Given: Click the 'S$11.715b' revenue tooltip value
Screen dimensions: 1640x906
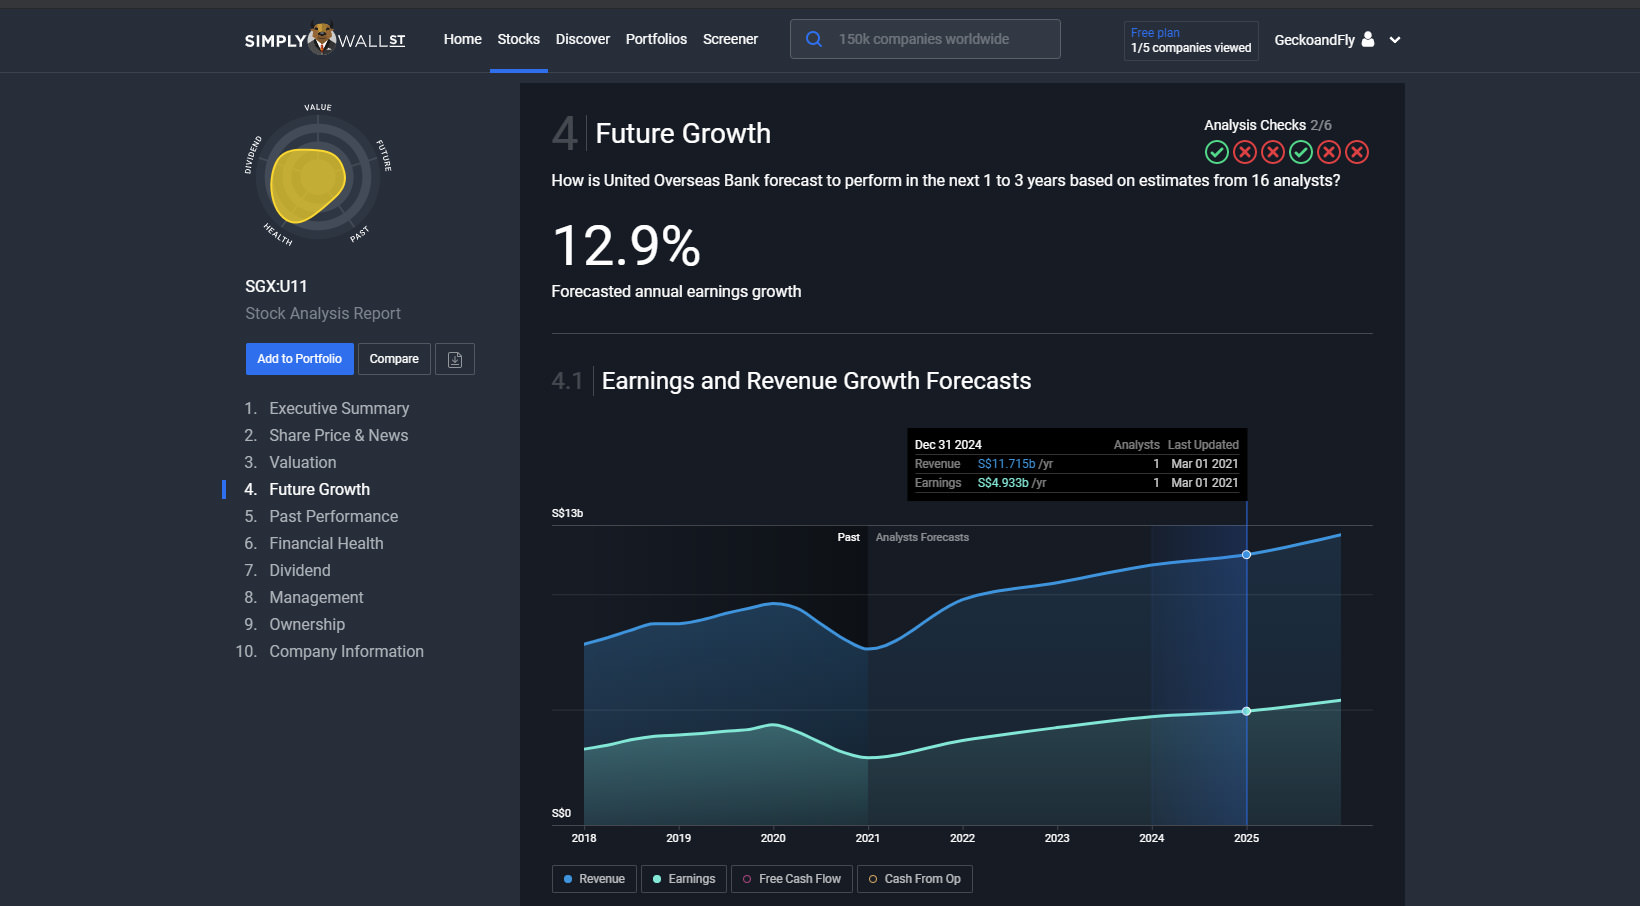Looking at the screenshot, I should (x=1007, y=464).
